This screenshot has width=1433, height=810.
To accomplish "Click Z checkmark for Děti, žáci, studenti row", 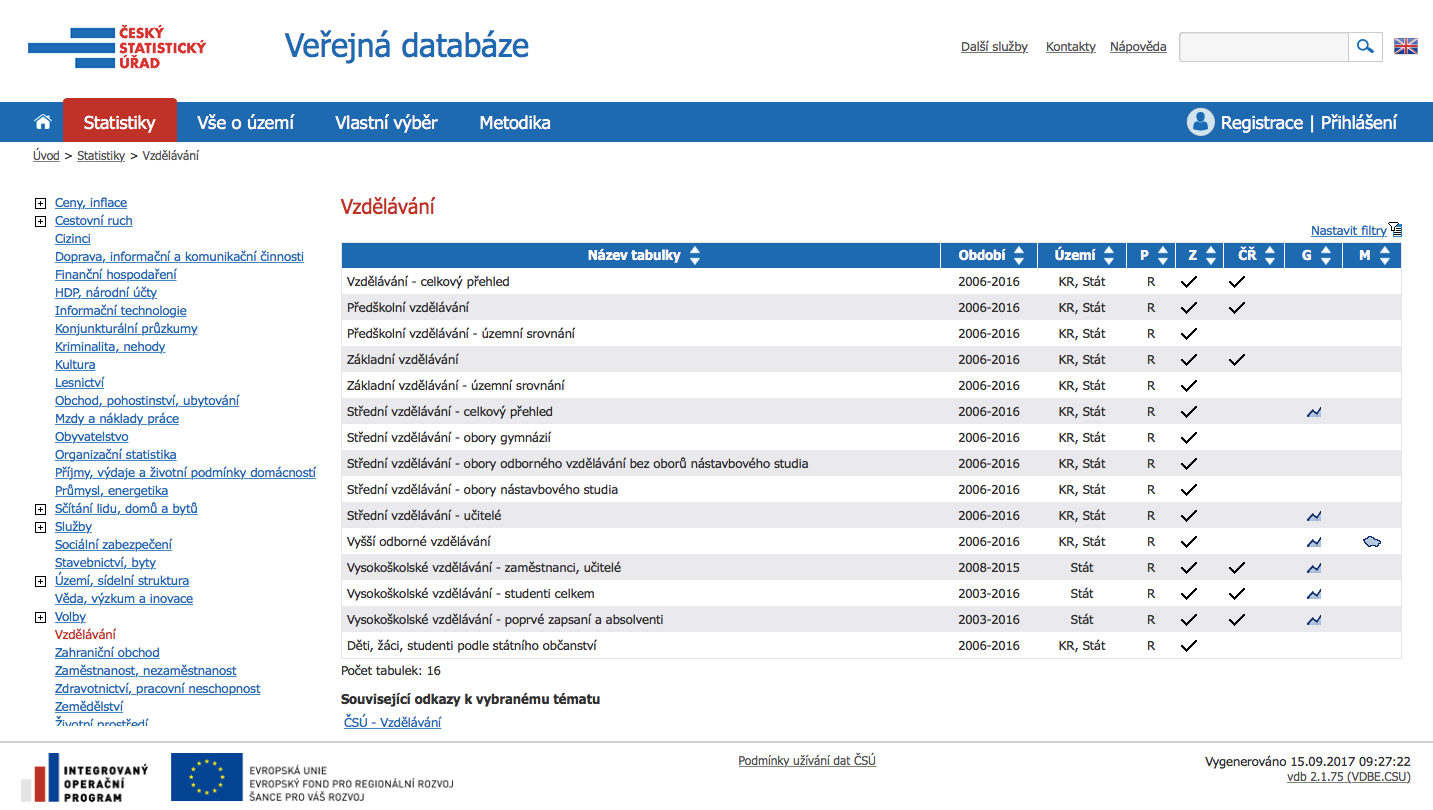I will [1188, 646].
